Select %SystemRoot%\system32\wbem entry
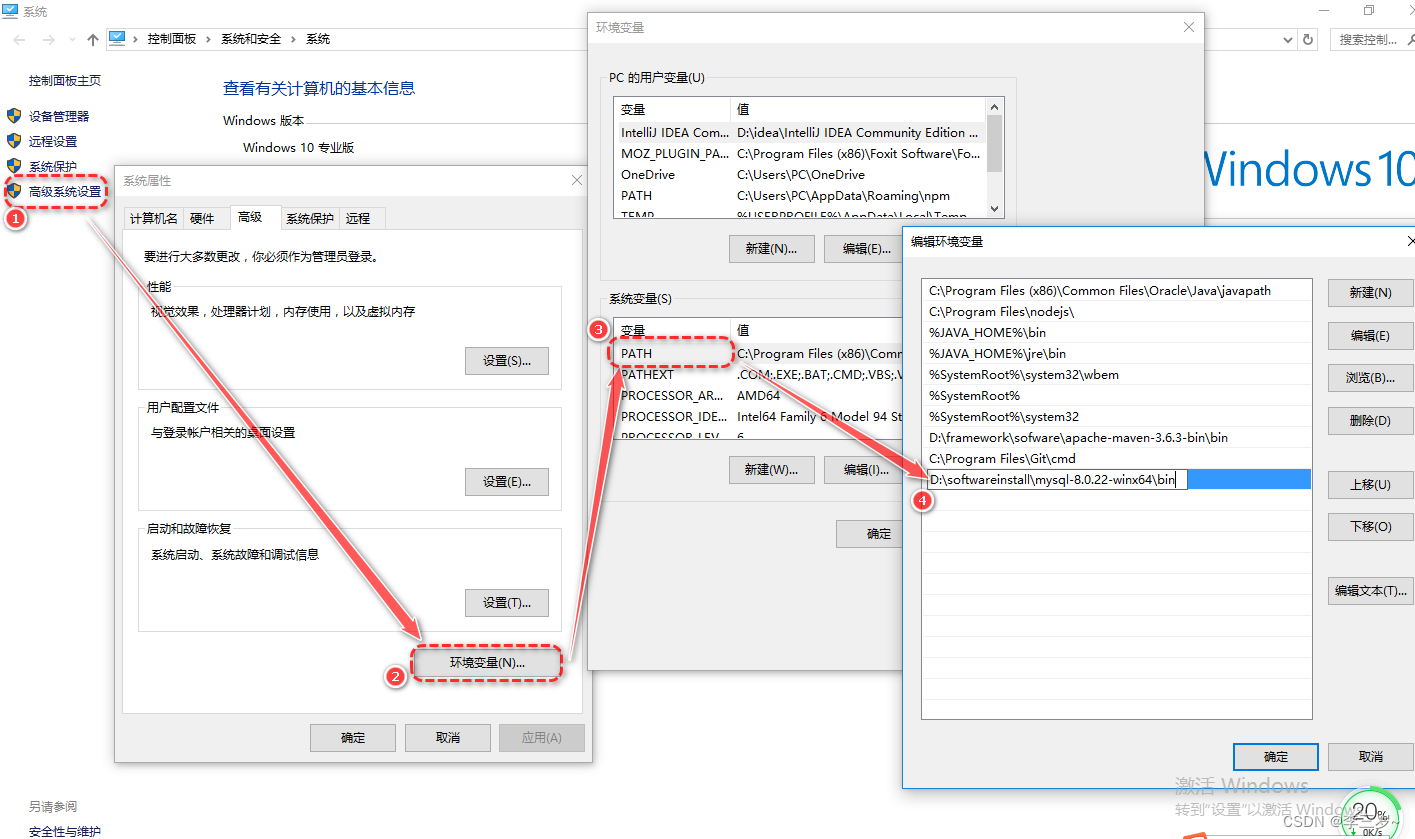 coord(1116,374)
